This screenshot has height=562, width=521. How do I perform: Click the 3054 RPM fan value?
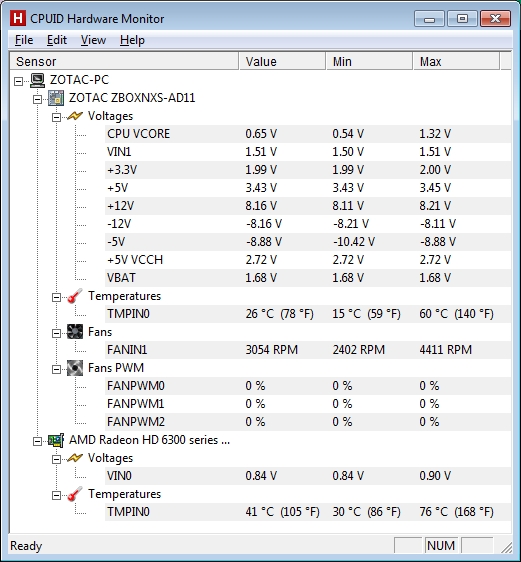pos(272,350)
